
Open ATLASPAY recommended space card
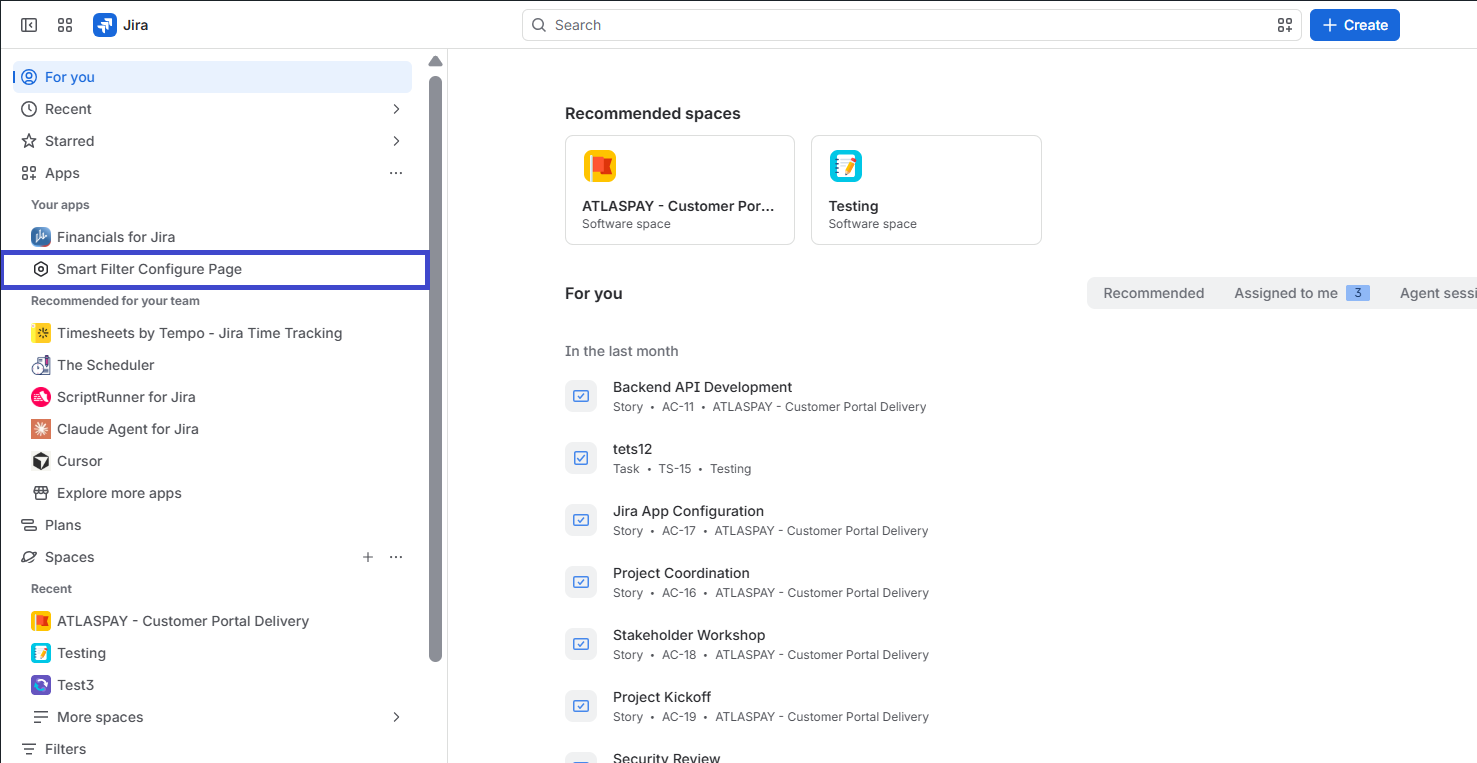click(680, 190)
